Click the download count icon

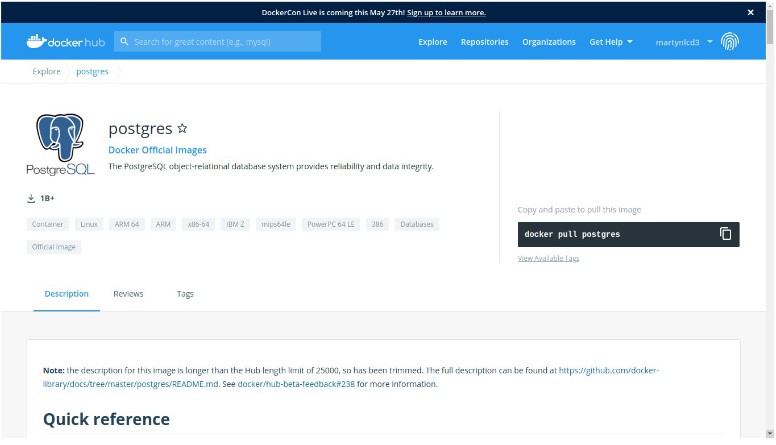click(31, 198)
